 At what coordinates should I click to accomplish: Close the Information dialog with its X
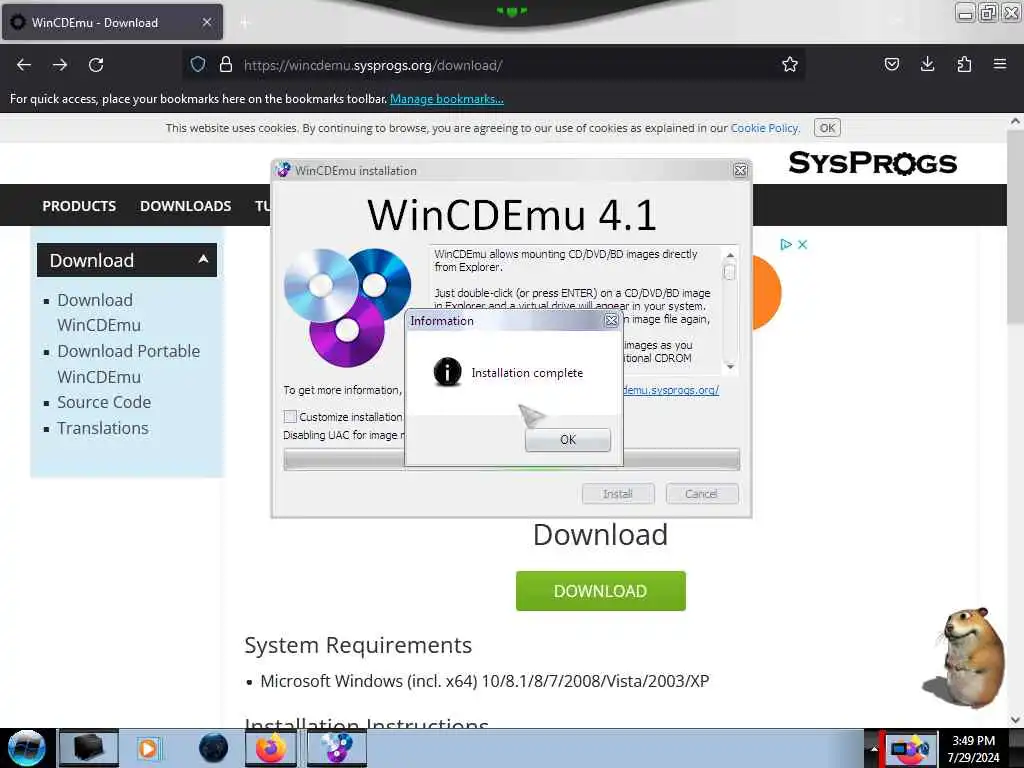611,321
